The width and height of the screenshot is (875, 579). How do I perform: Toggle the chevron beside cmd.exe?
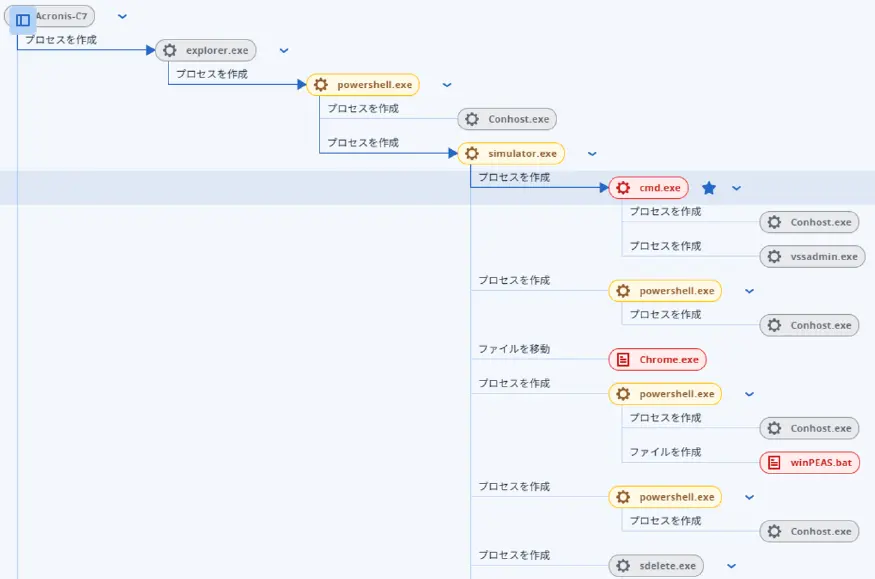click(x=737, y=188)
